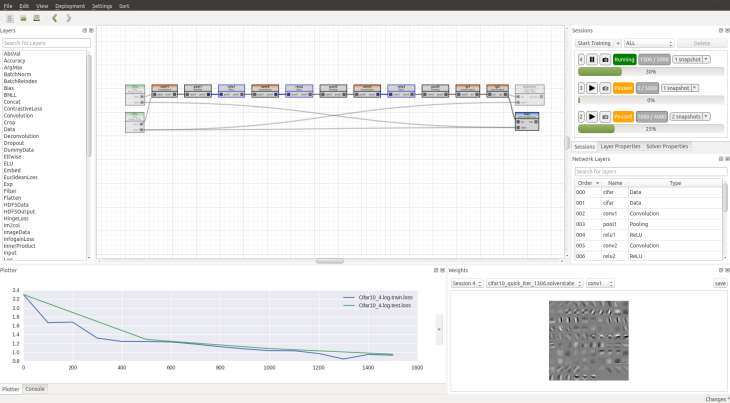Take a snapshot of session 4
Image resolution: width=730 pixels, height=403 pixels.
tap(604, 60)
